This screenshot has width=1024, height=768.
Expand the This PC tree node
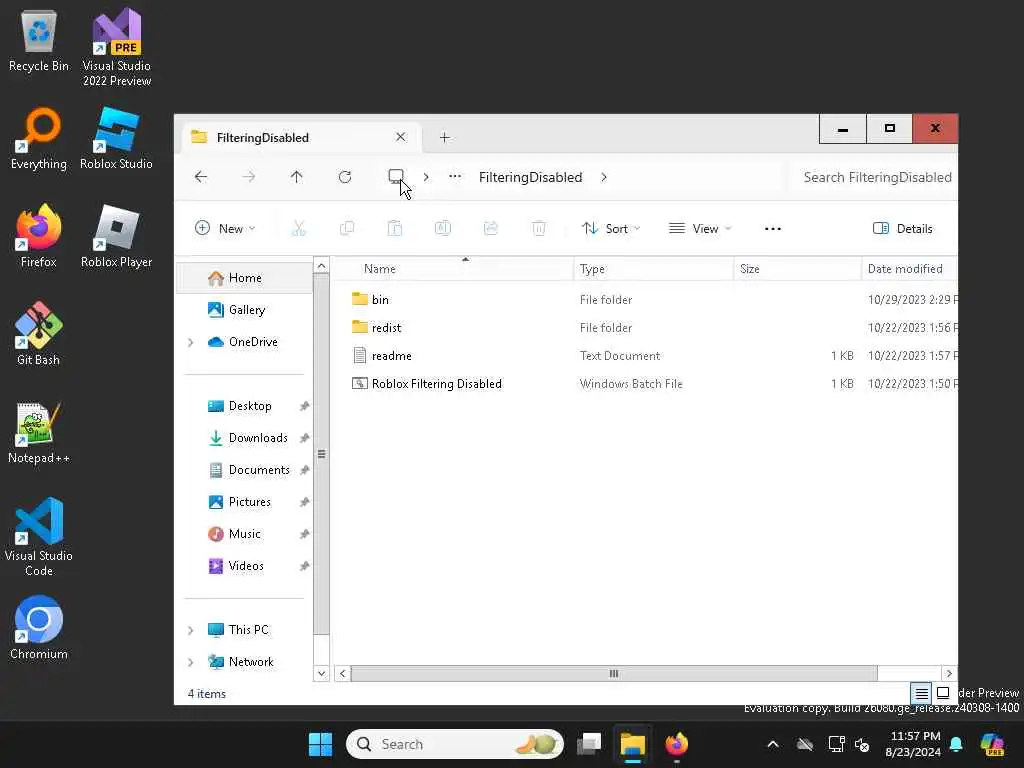(191, 630)
